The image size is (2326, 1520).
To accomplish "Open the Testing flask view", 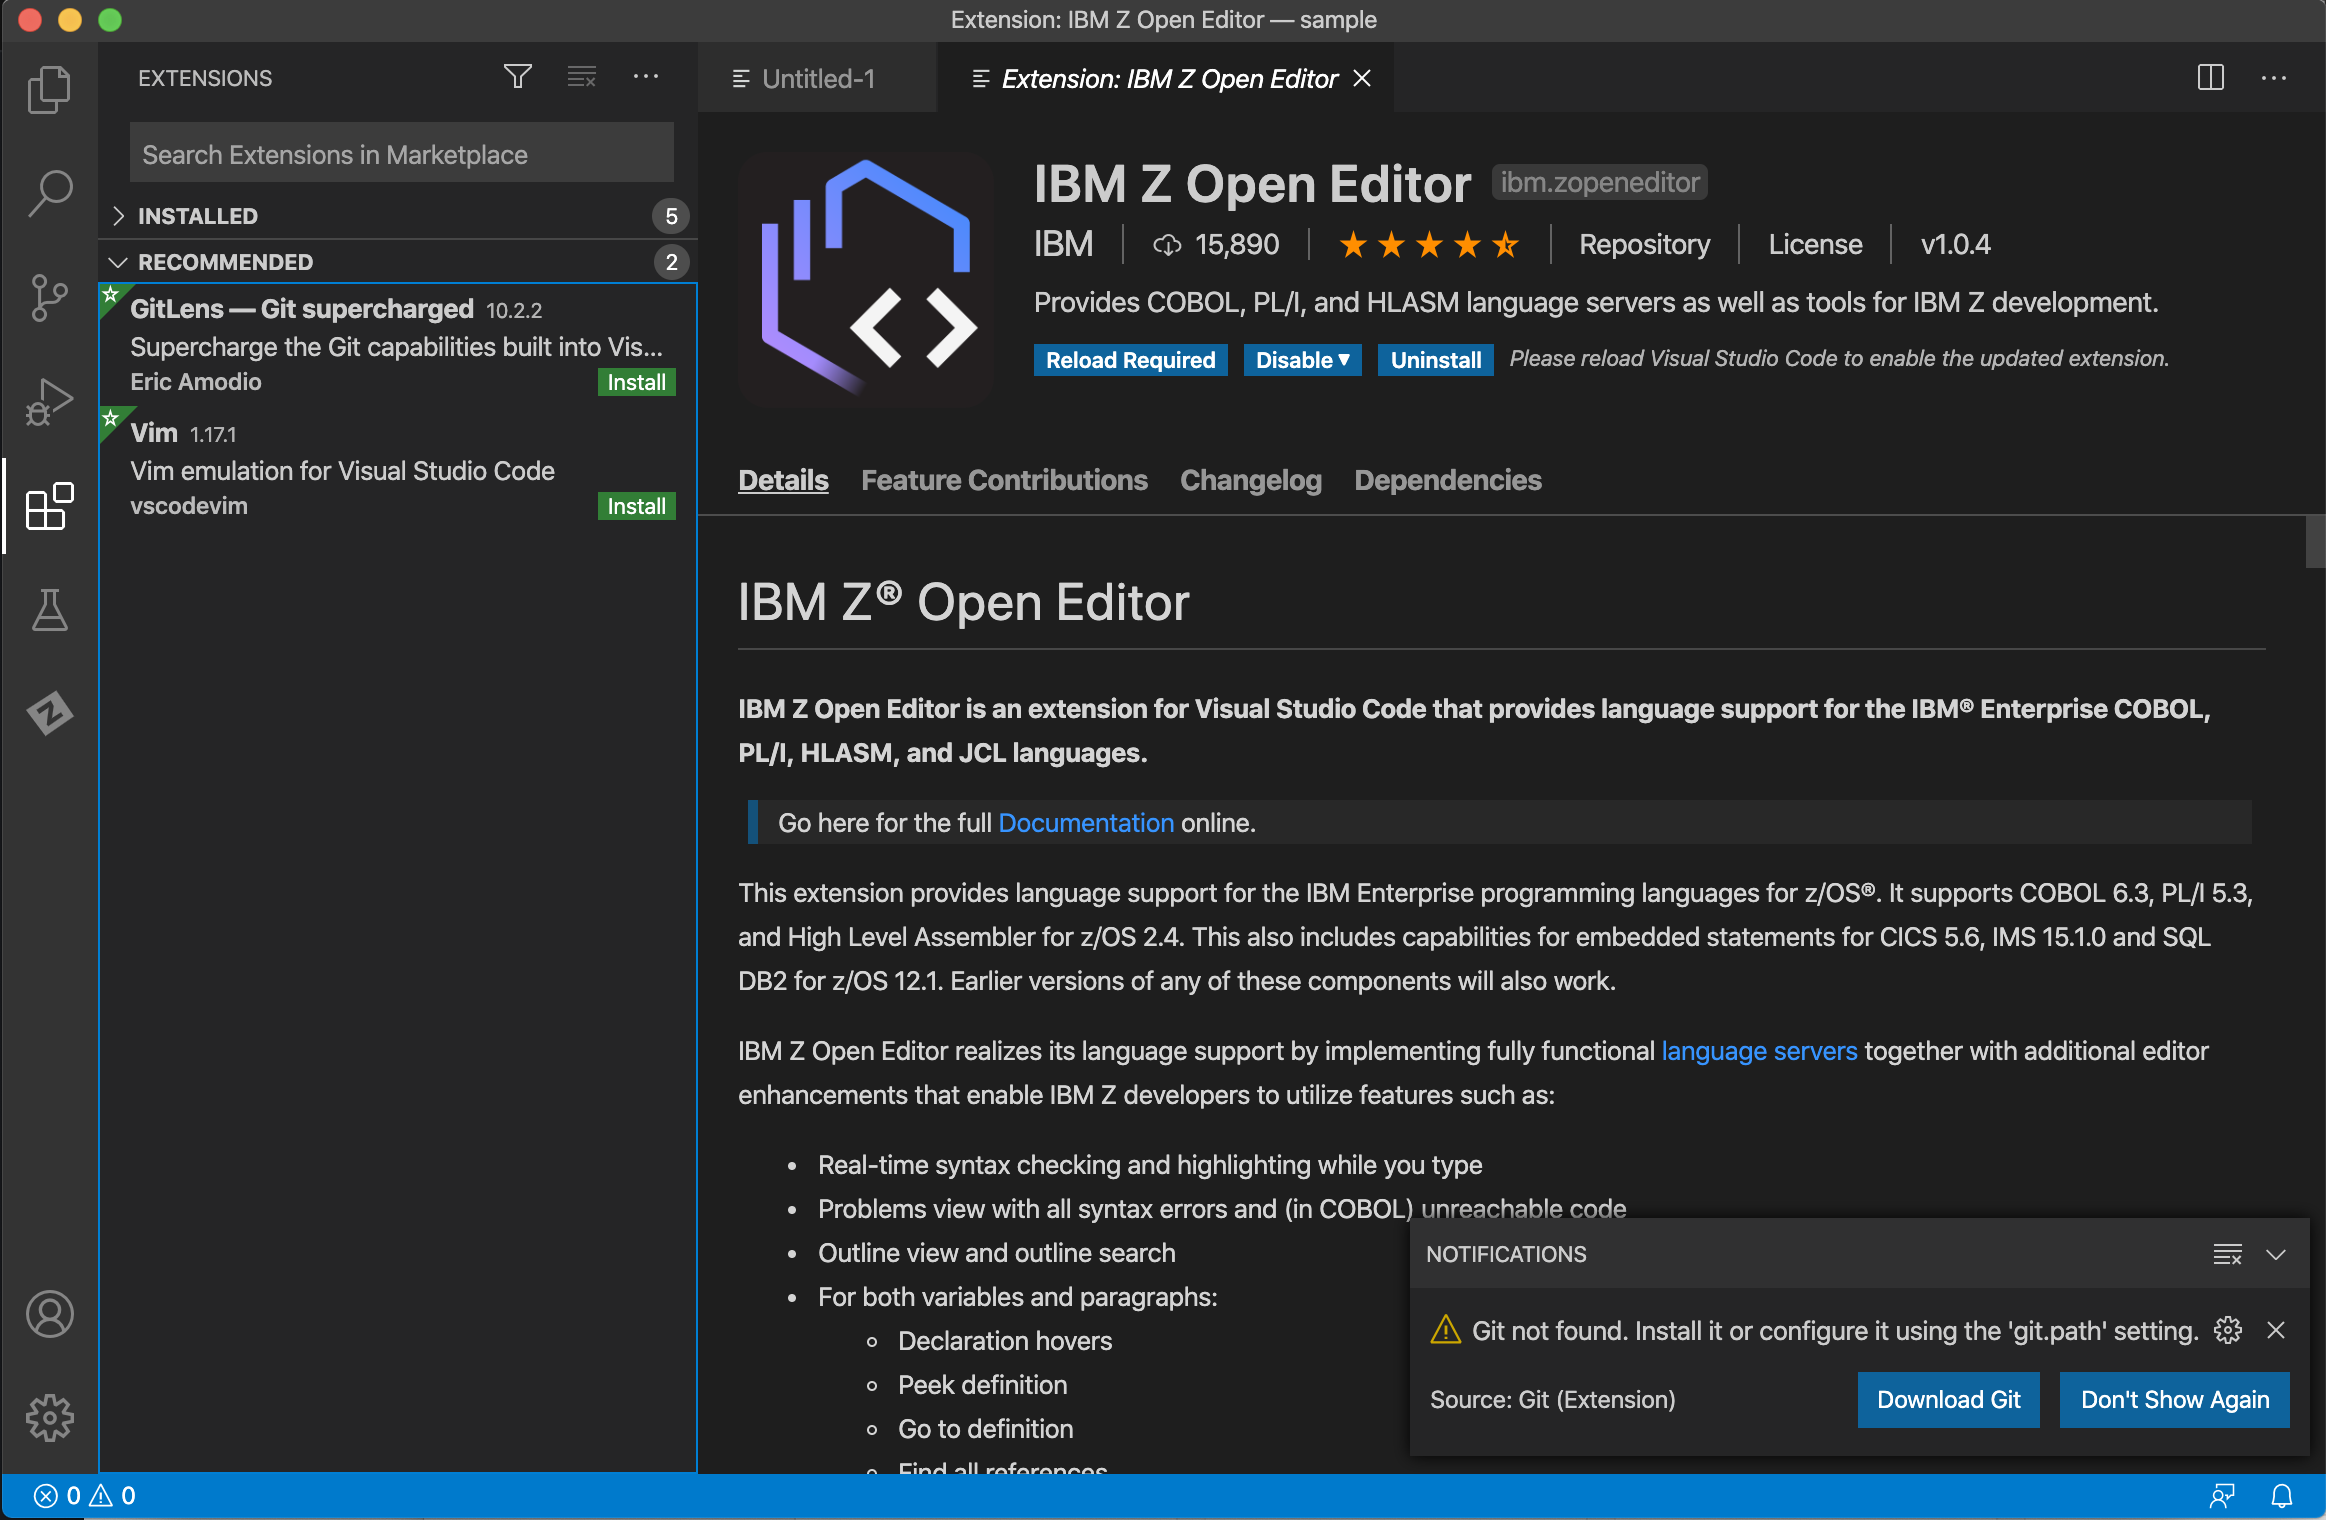I will [x=49, y=610].
